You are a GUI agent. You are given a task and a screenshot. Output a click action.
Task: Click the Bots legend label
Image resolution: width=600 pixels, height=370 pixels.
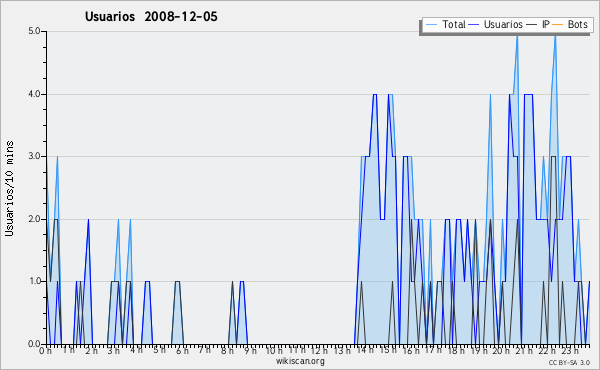tap(577, 24)
